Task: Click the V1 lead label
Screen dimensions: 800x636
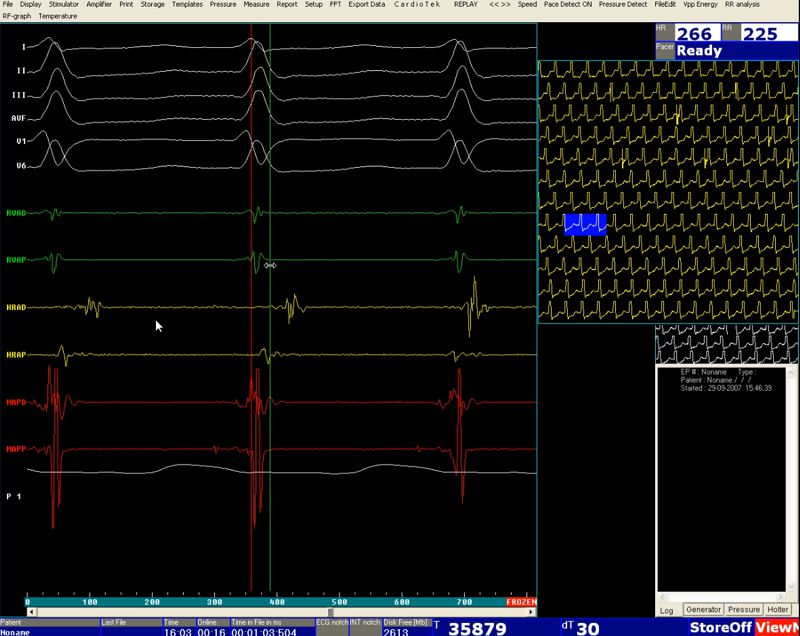Action: pos(21,141)
